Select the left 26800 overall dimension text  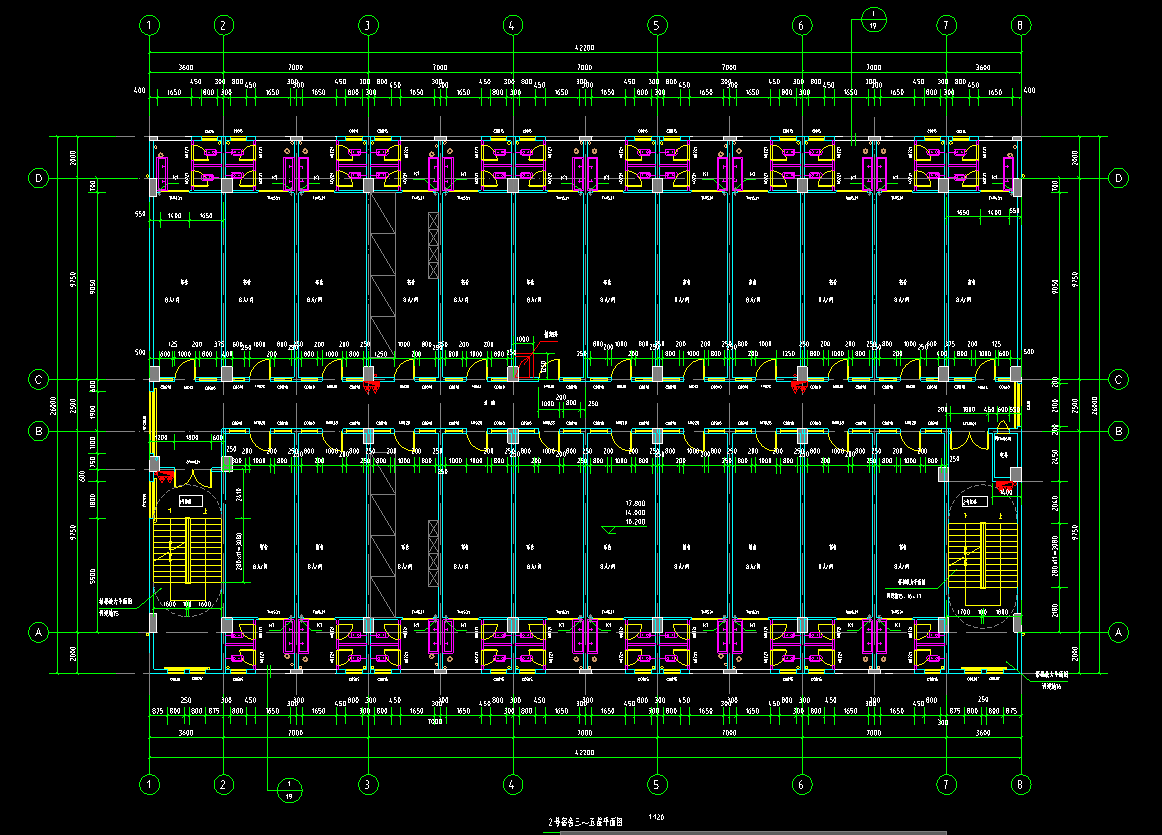click(x=55, y=403)
